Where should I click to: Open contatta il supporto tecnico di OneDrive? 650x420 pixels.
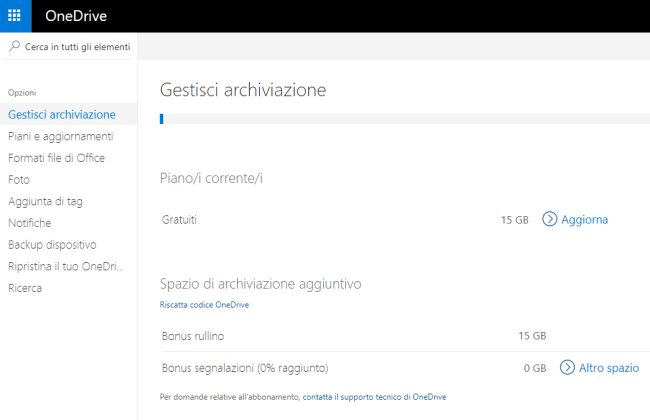(374, 397)
